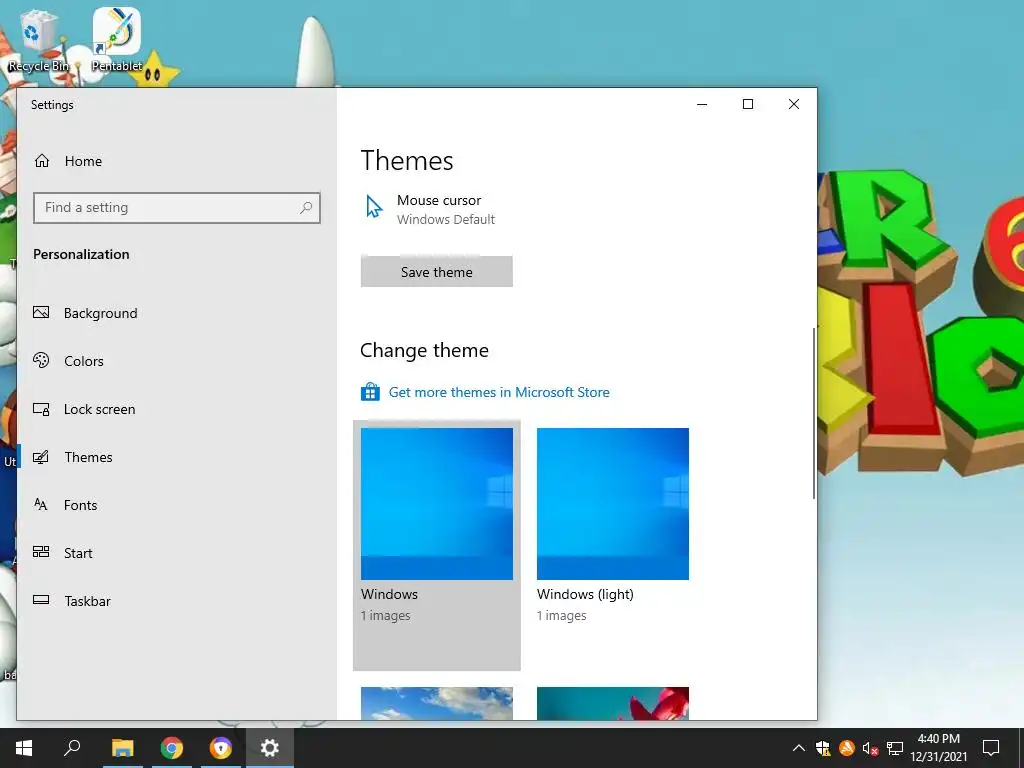Click the Home house icon

tap(42, 161)
